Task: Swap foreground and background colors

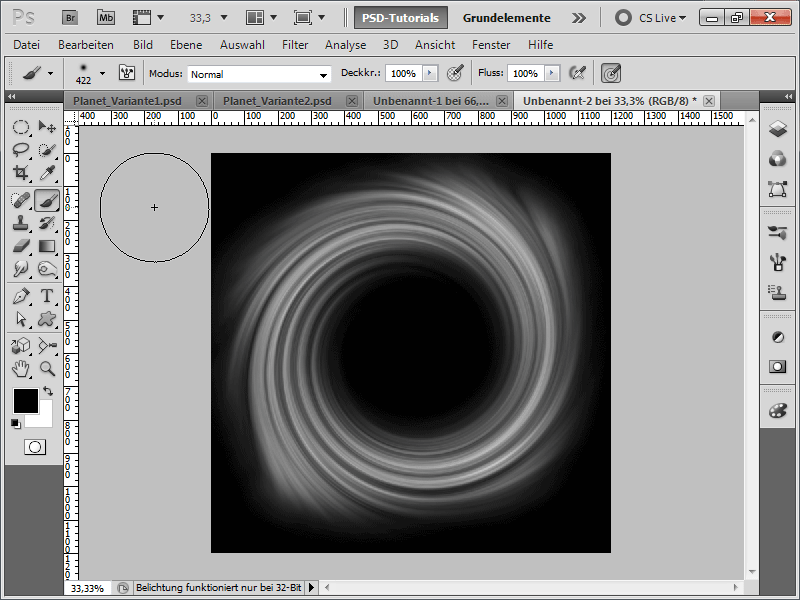Action: [x=48, y=391]
